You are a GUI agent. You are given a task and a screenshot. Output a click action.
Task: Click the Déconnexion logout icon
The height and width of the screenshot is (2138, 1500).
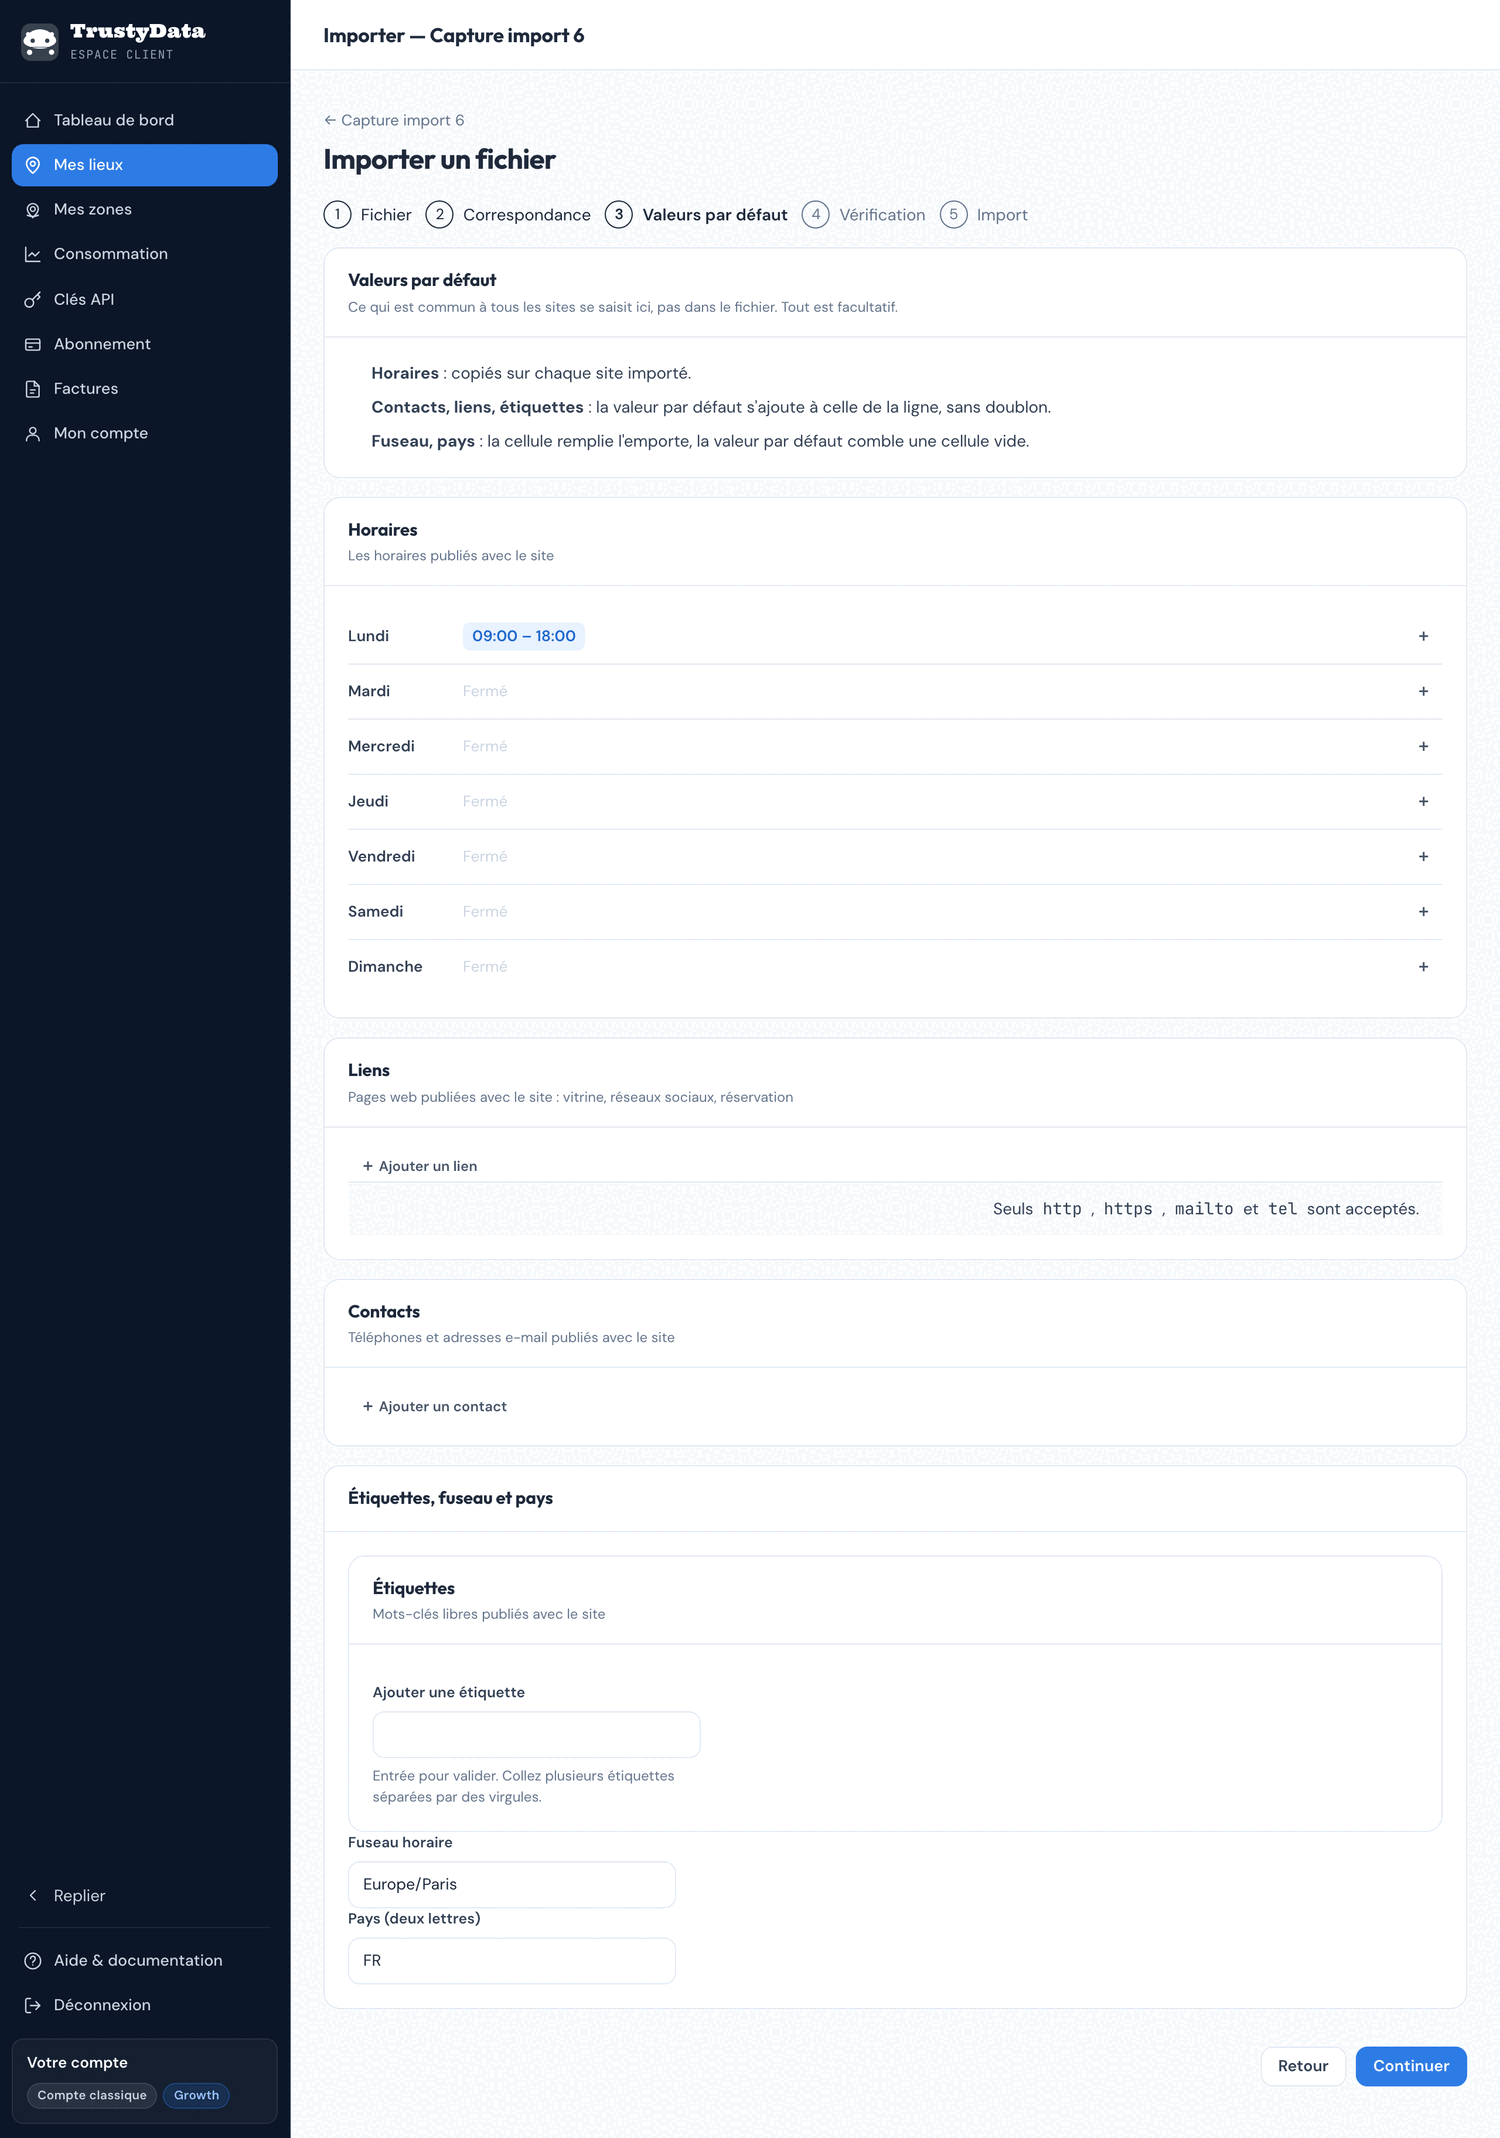[x=33, y=2005]
